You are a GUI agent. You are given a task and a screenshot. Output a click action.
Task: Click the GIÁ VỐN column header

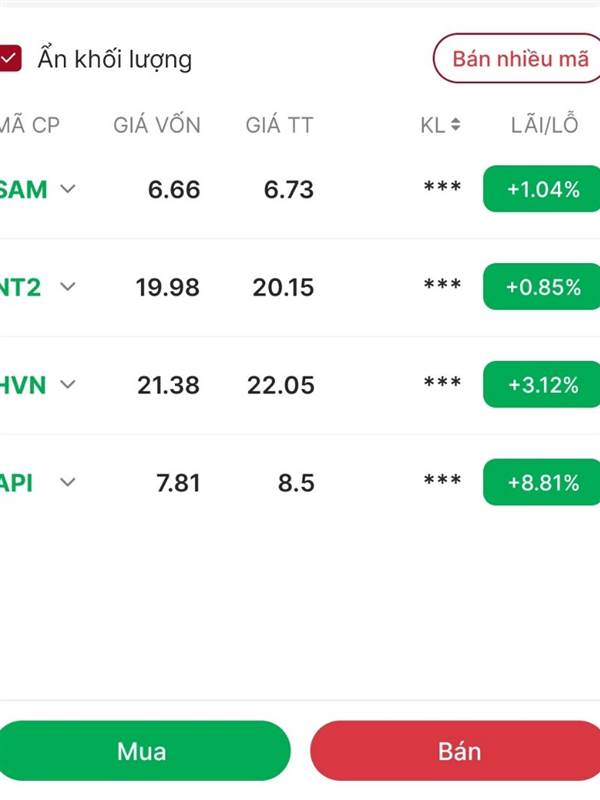tap(157, 125)
